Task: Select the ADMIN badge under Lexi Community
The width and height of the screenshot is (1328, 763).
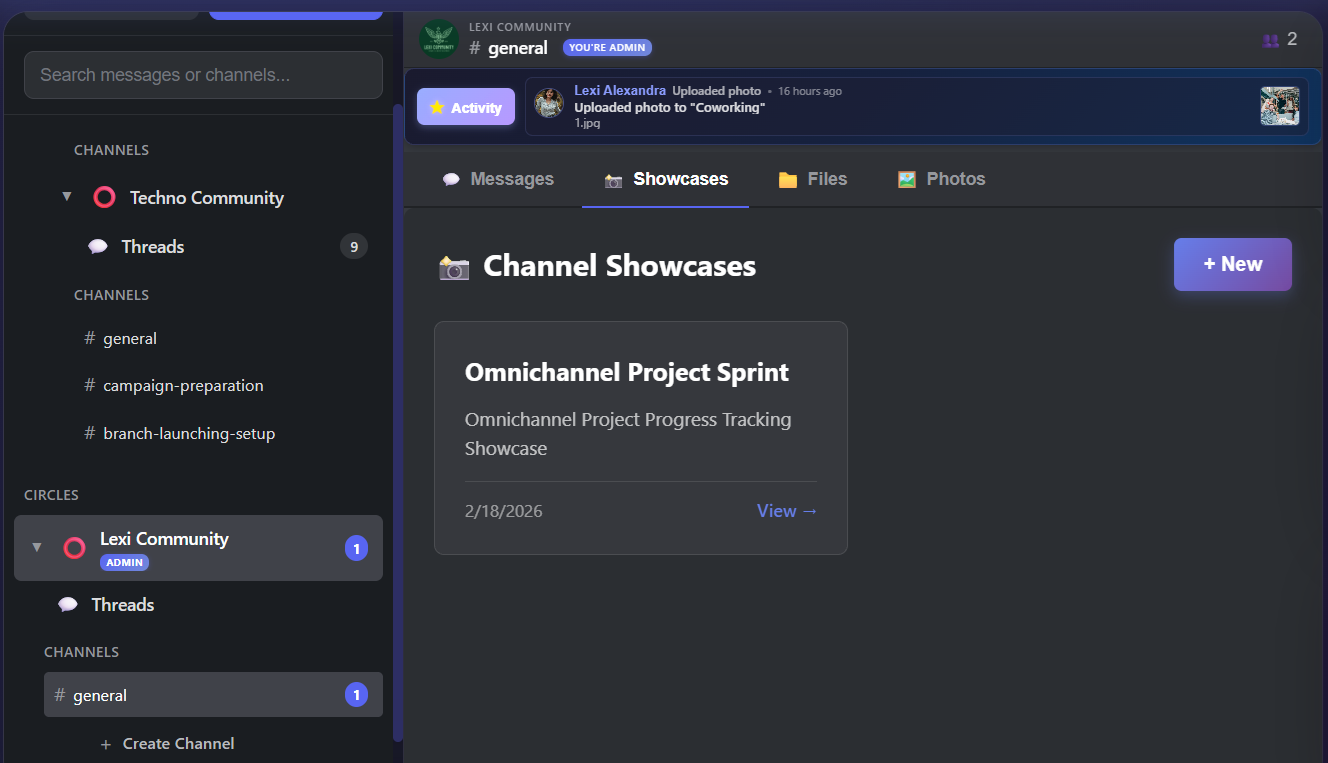Action: (x=124, y=562)
